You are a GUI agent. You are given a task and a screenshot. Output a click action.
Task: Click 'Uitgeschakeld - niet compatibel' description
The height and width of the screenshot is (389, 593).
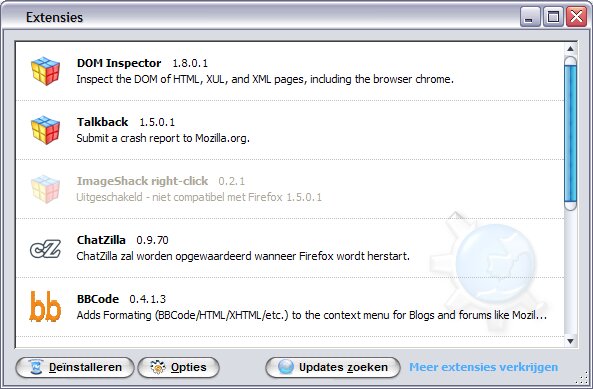pyautogui.click(x=199, y=197)
